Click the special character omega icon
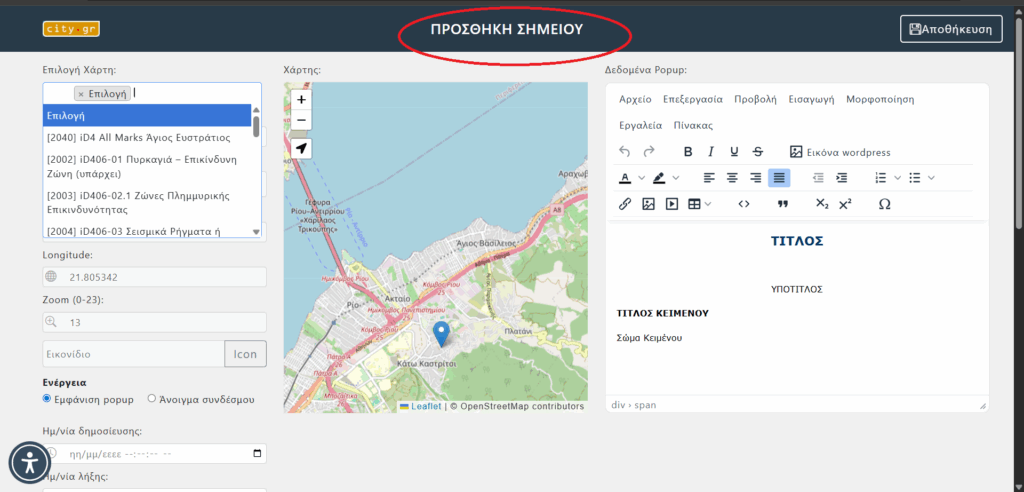This screenshot has height=492, width=1024. coord(884,204)
